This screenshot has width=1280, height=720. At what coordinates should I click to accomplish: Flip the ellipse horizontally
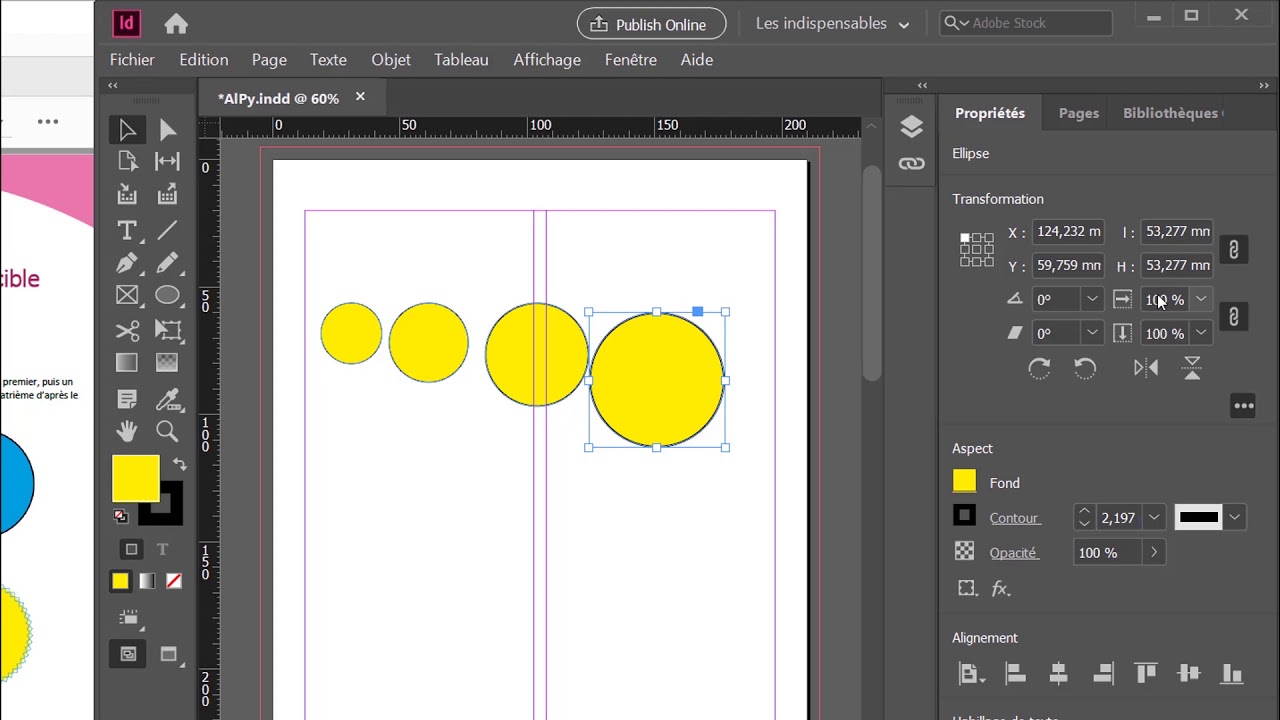tap(1146, 368)
